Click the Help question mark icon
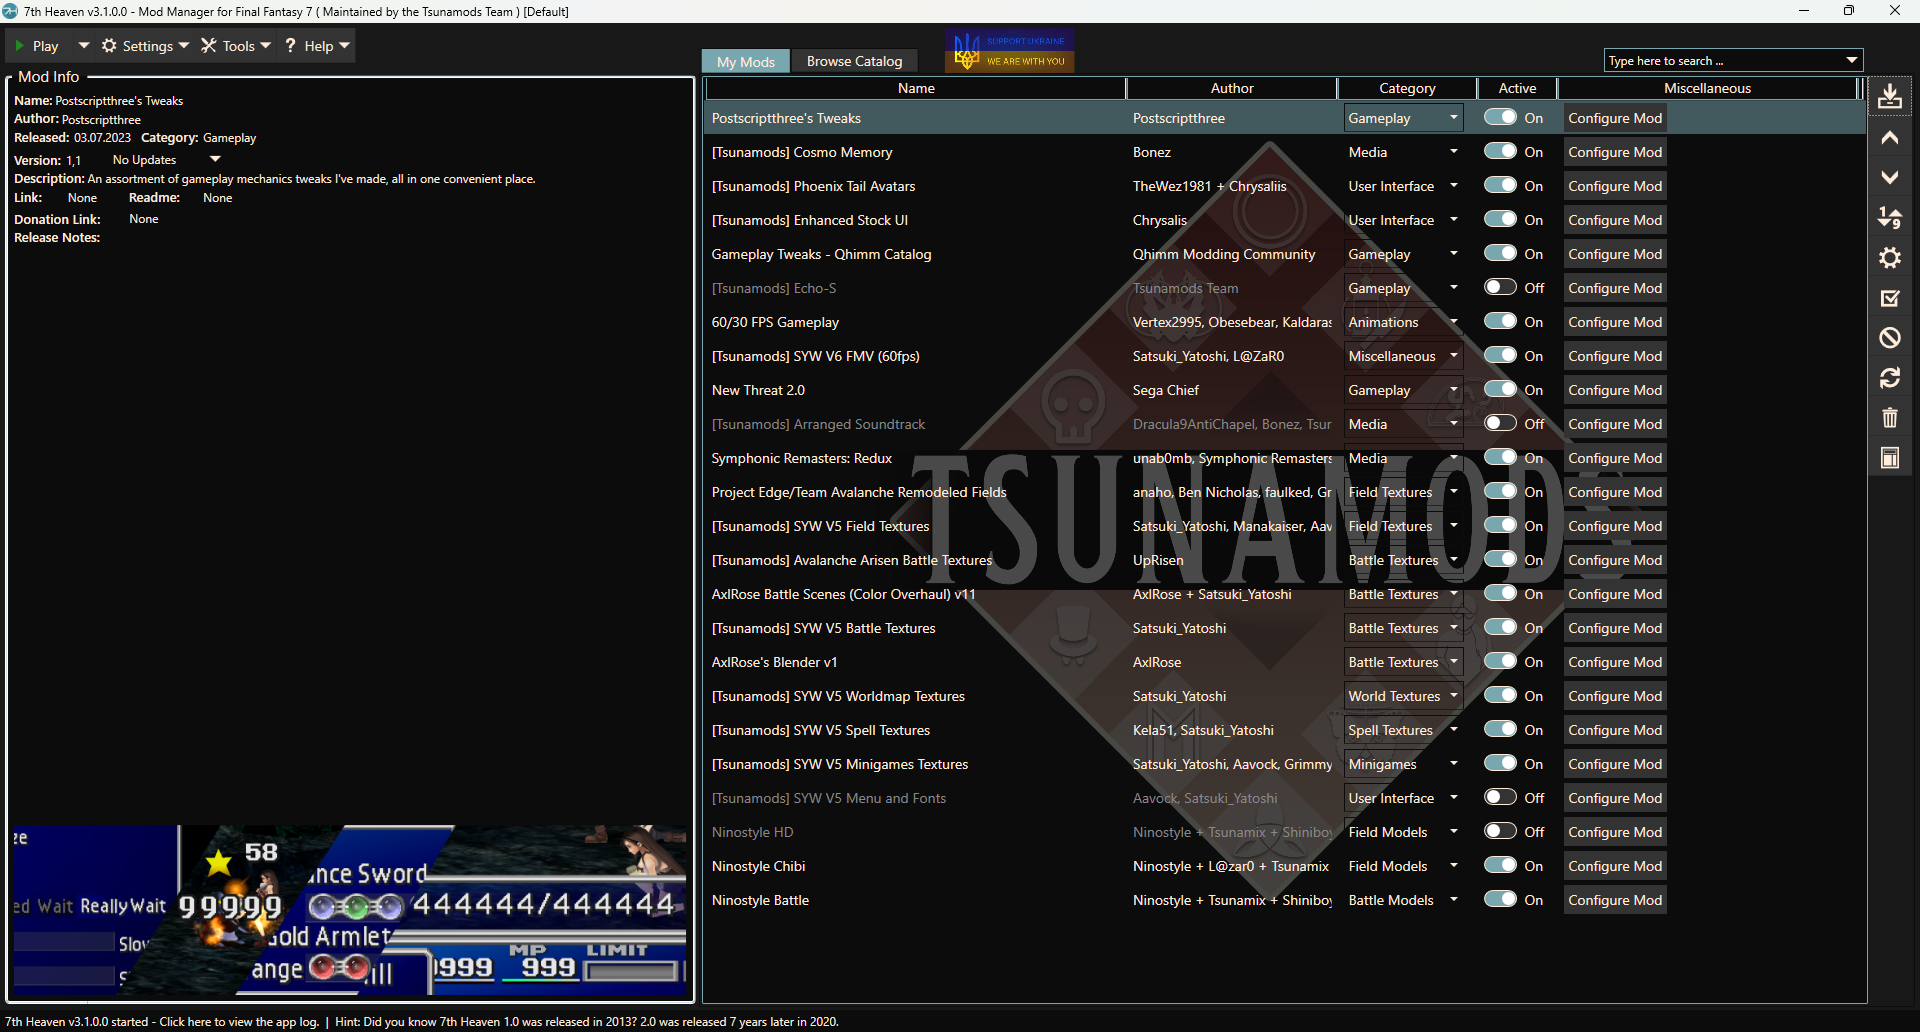Screen dimensions: 1920x1032 (291, 46)
